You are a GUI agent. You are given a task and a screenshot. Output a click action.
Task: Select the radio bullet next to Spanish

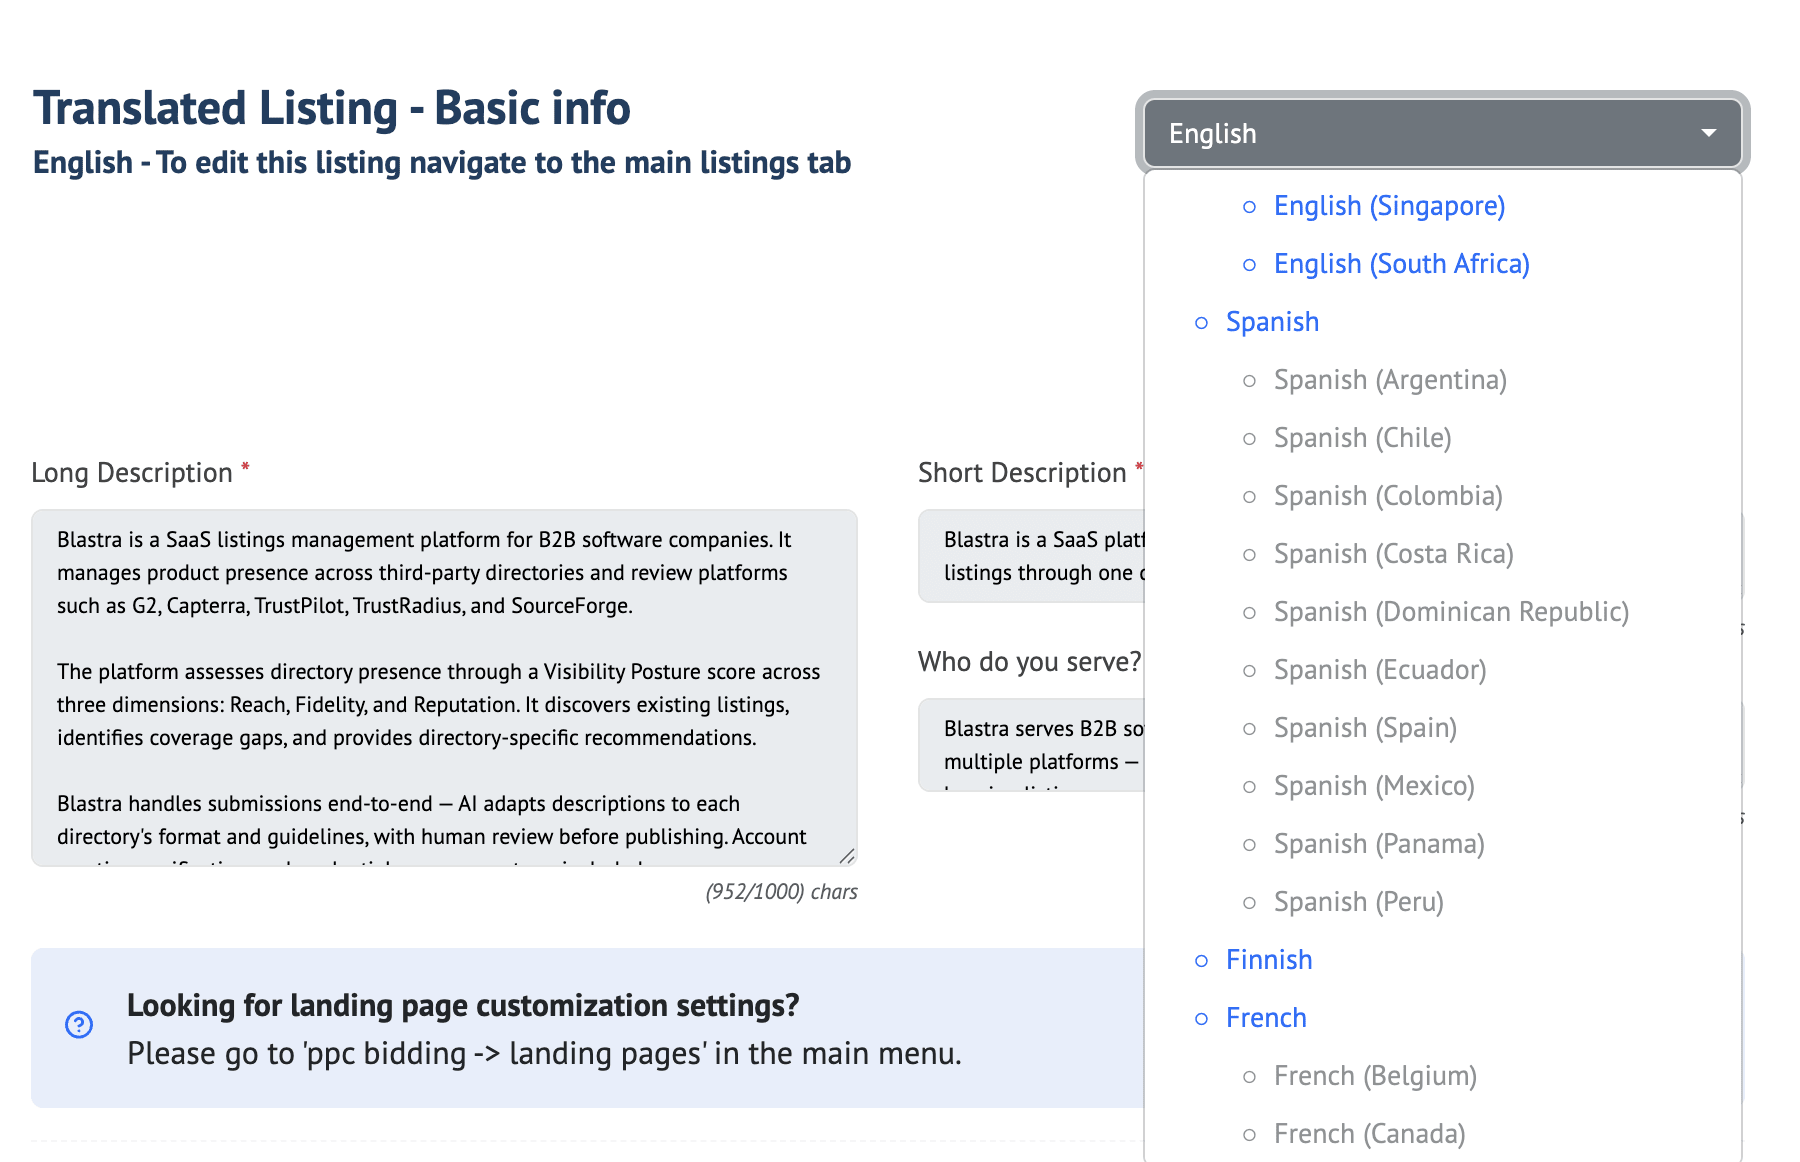[x=1200, y=322]
